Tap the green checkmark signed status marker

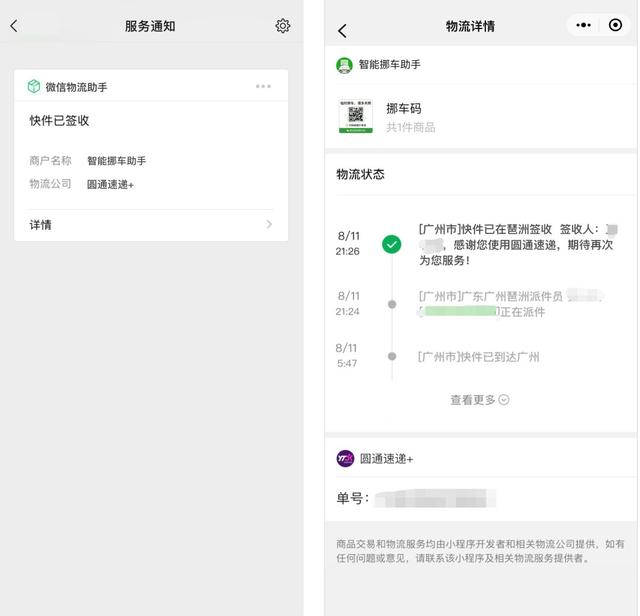click(x=391, y=244)
